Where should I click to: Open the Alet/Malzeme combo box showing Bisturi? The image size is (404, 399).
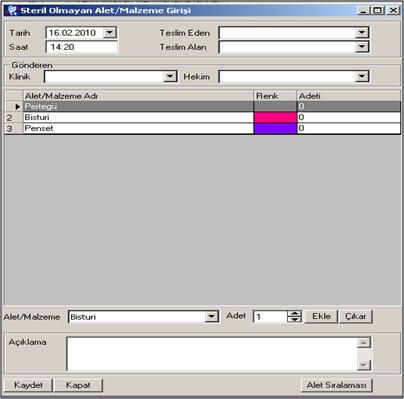point(211,316)
